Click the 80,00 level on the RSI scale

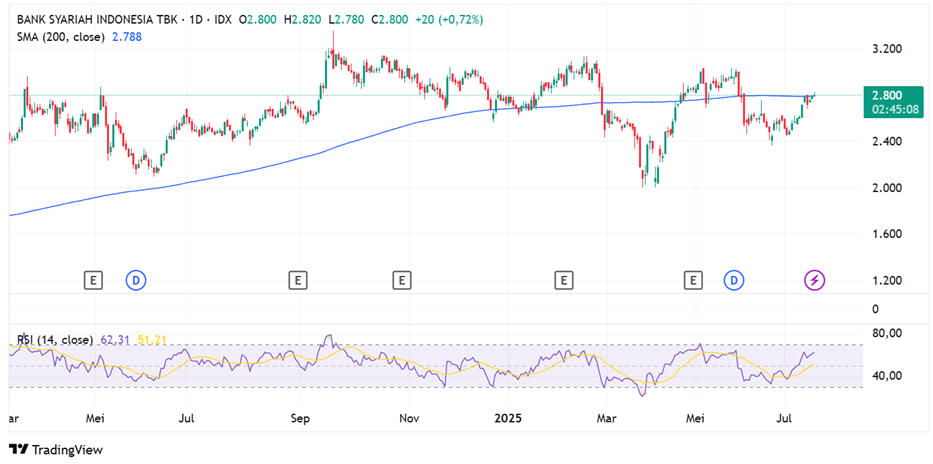click(x=888, y=333)
